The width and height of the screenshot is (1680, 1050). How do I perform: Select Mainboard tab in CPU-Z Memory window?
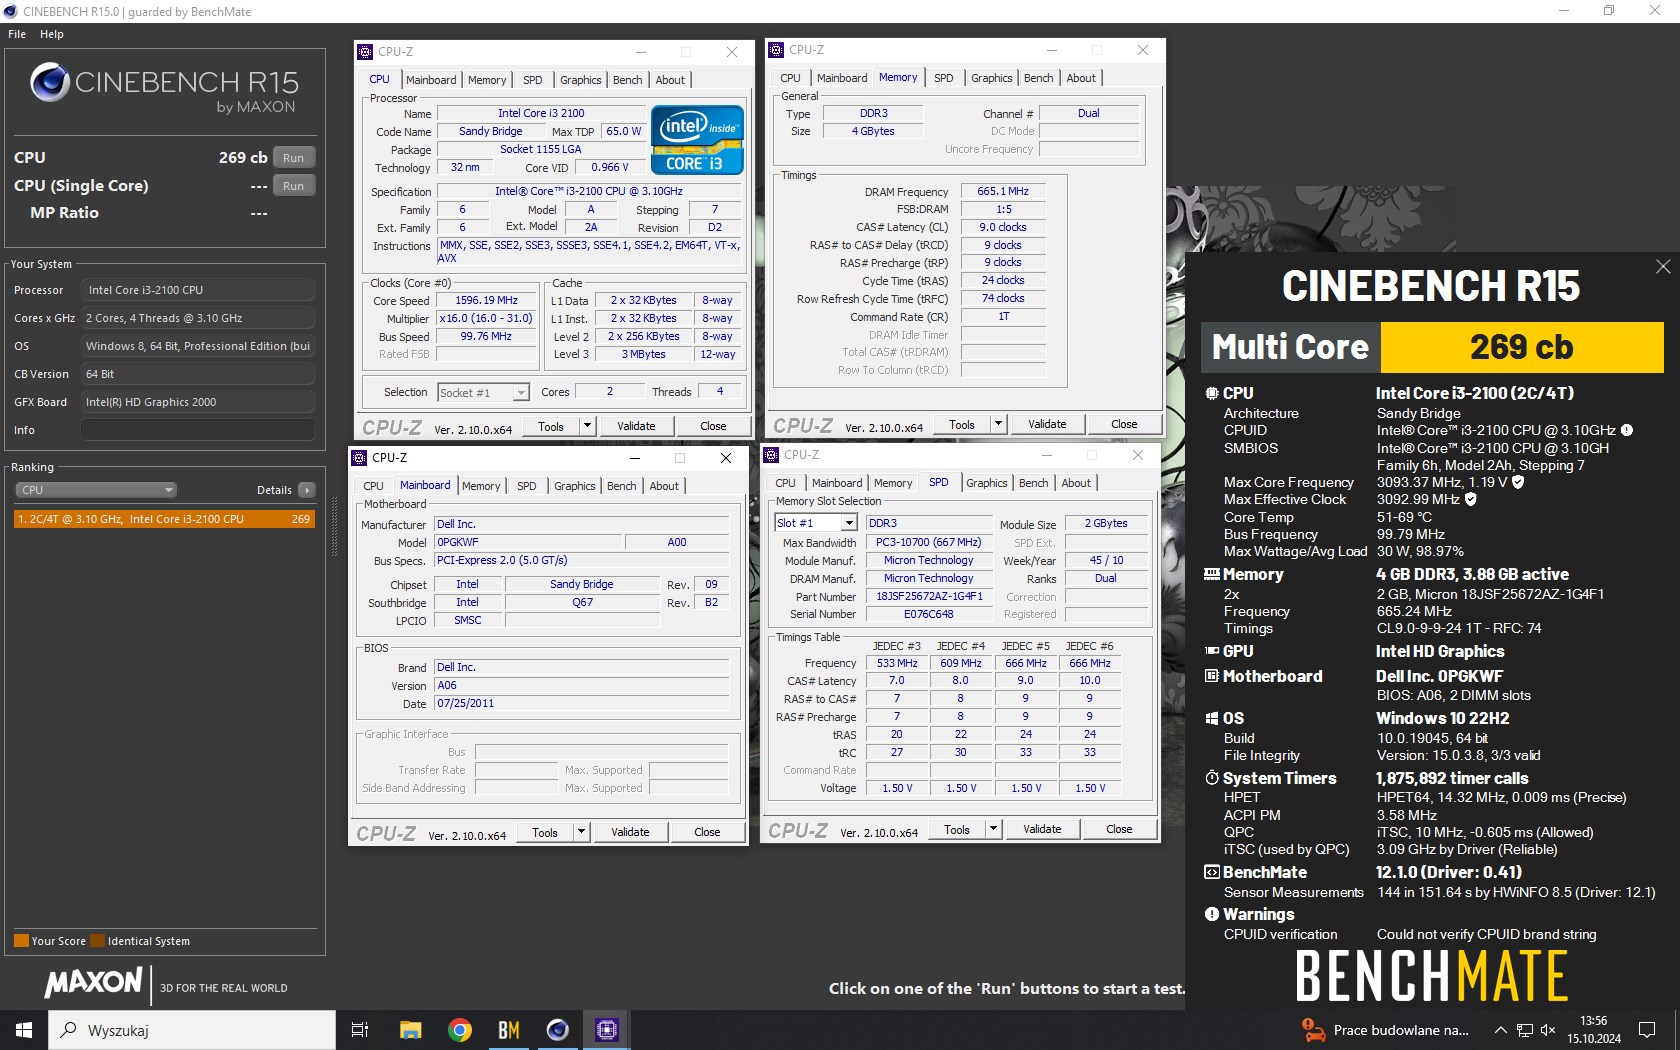point(842,78)
